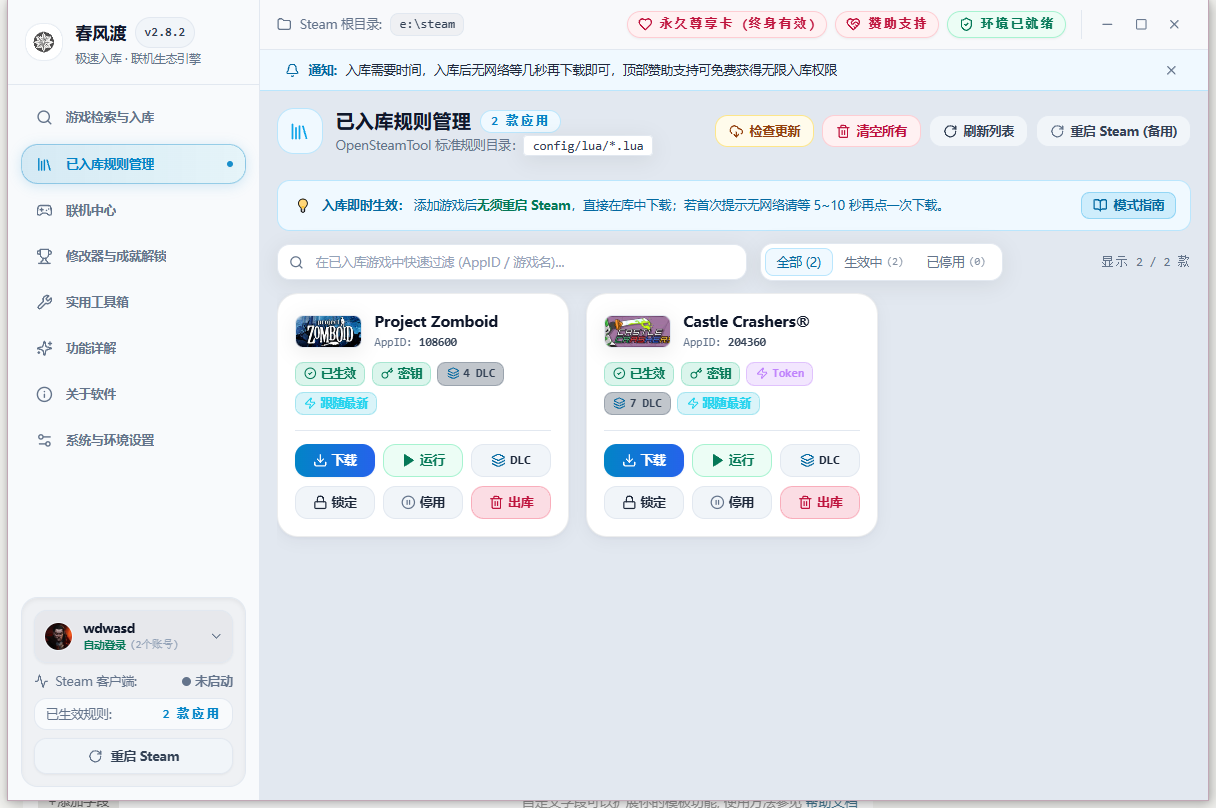Click the Token tag
This screenshot has width=1216, height=808.
coord(780,374)
